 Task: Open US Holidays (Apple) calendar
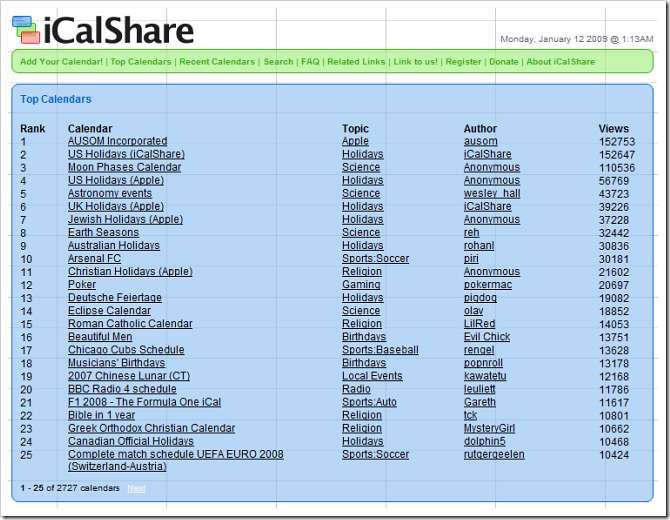coord(116,180)
